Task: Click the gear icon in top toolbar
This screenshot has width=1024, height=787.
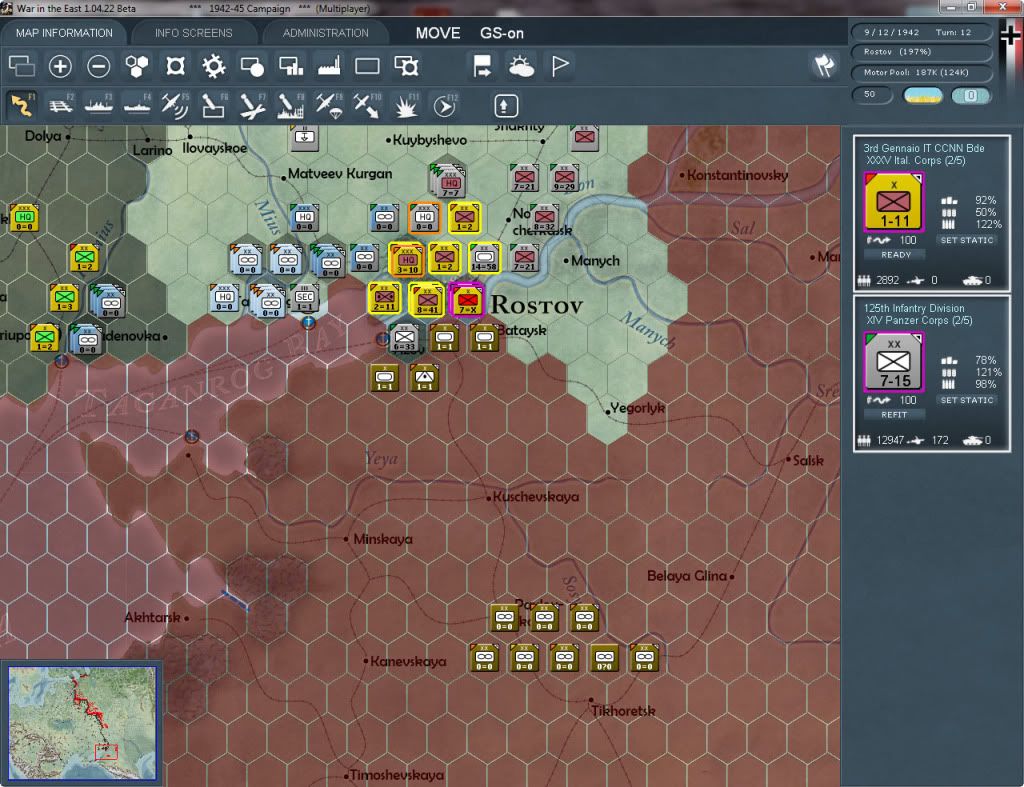Action: [x=214, y=66]
